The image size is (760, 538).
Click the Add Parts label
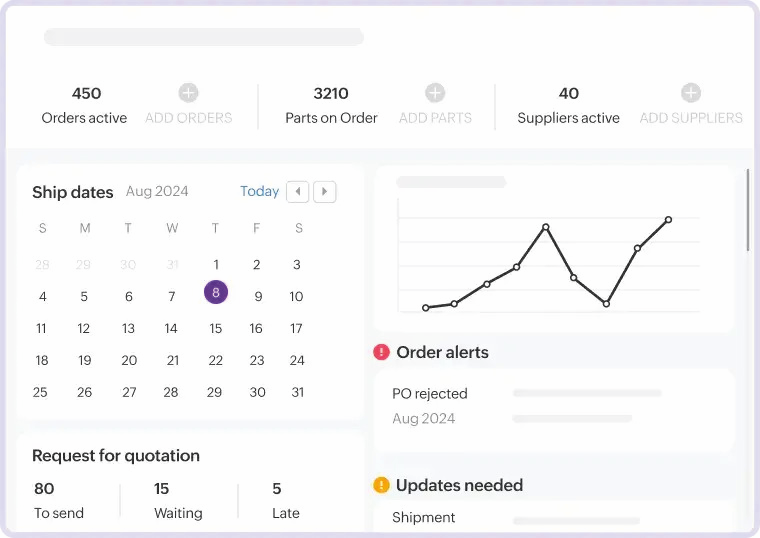tap(435, 118)
